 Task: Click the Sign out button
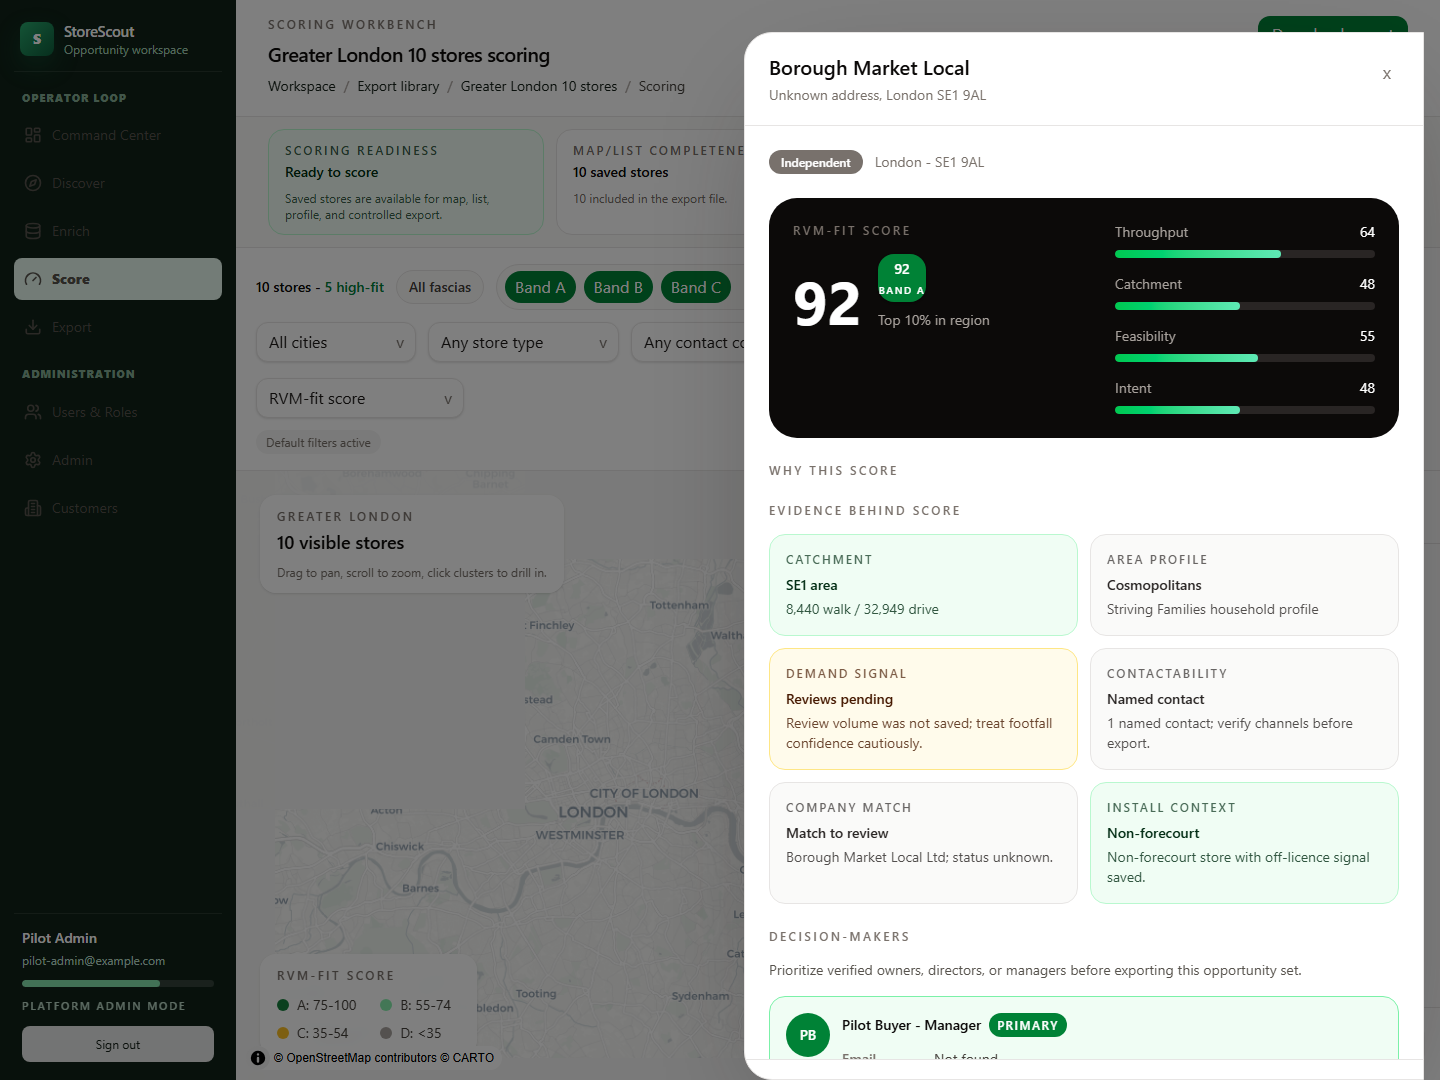coord(118,1044)
